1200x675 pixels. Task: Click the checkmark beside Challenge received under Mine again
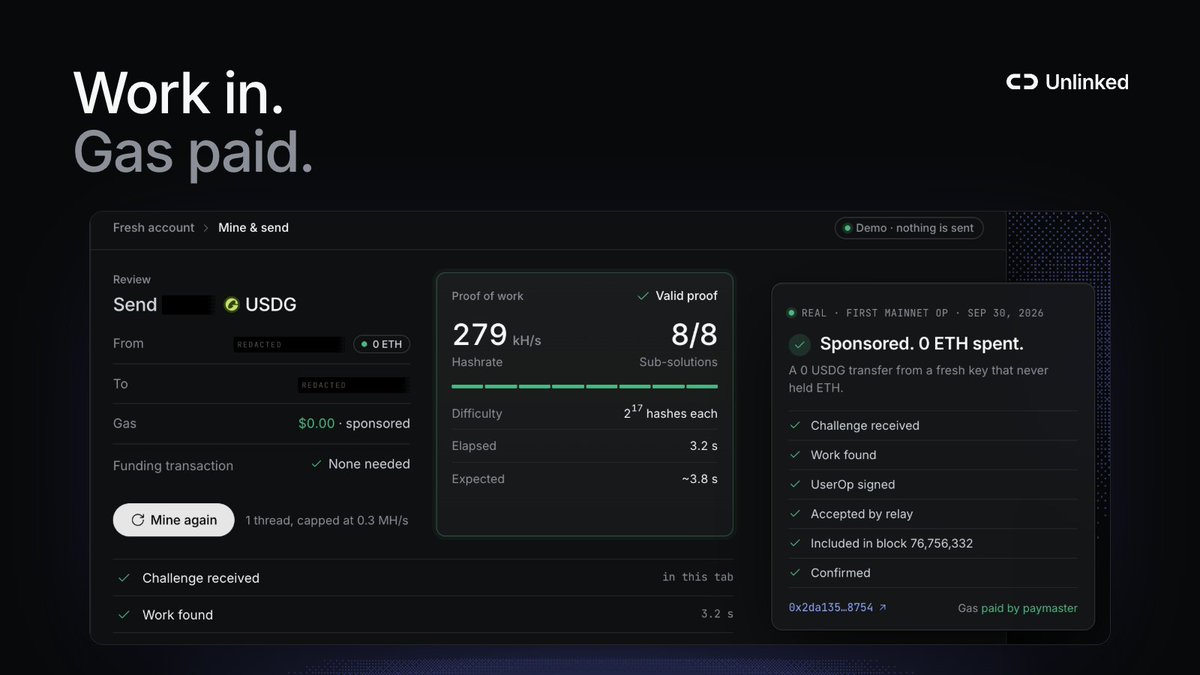pyautogui.click(x=124, y=578)
